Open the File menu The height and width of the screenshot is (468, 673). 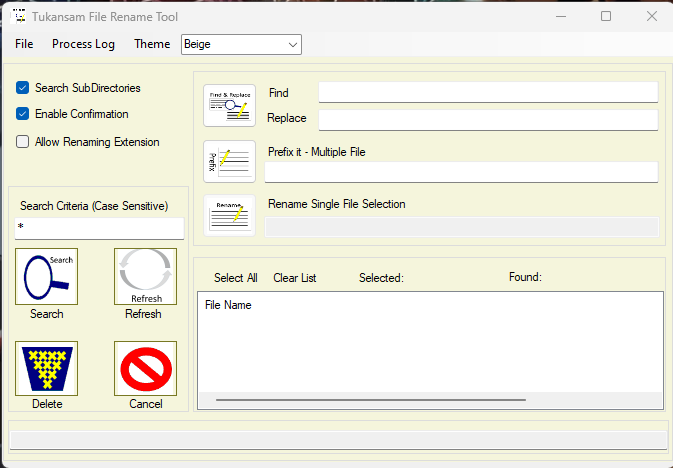24,44
